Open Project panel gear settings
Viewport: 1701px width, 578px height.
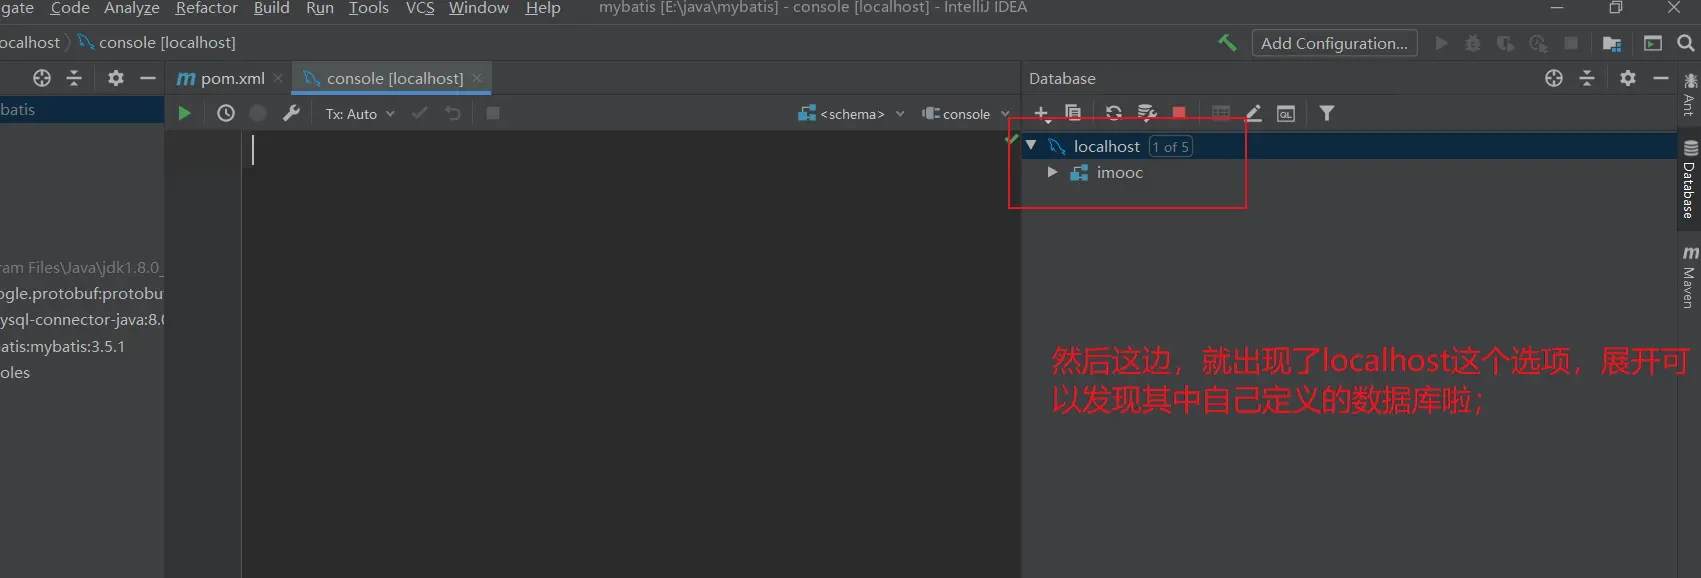click(x=116, y=78)
